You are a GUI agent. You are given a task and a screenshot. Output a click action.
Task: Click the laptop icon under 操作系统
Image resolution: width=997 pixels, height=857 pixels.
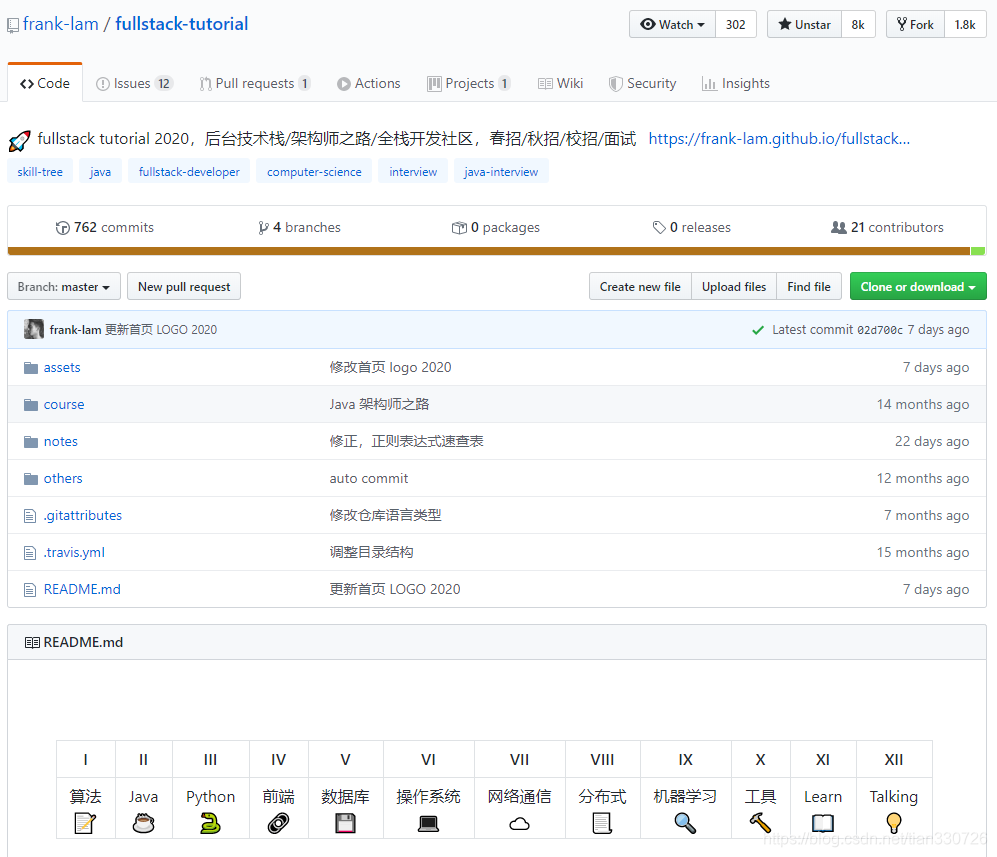click(x=428, y=823)
